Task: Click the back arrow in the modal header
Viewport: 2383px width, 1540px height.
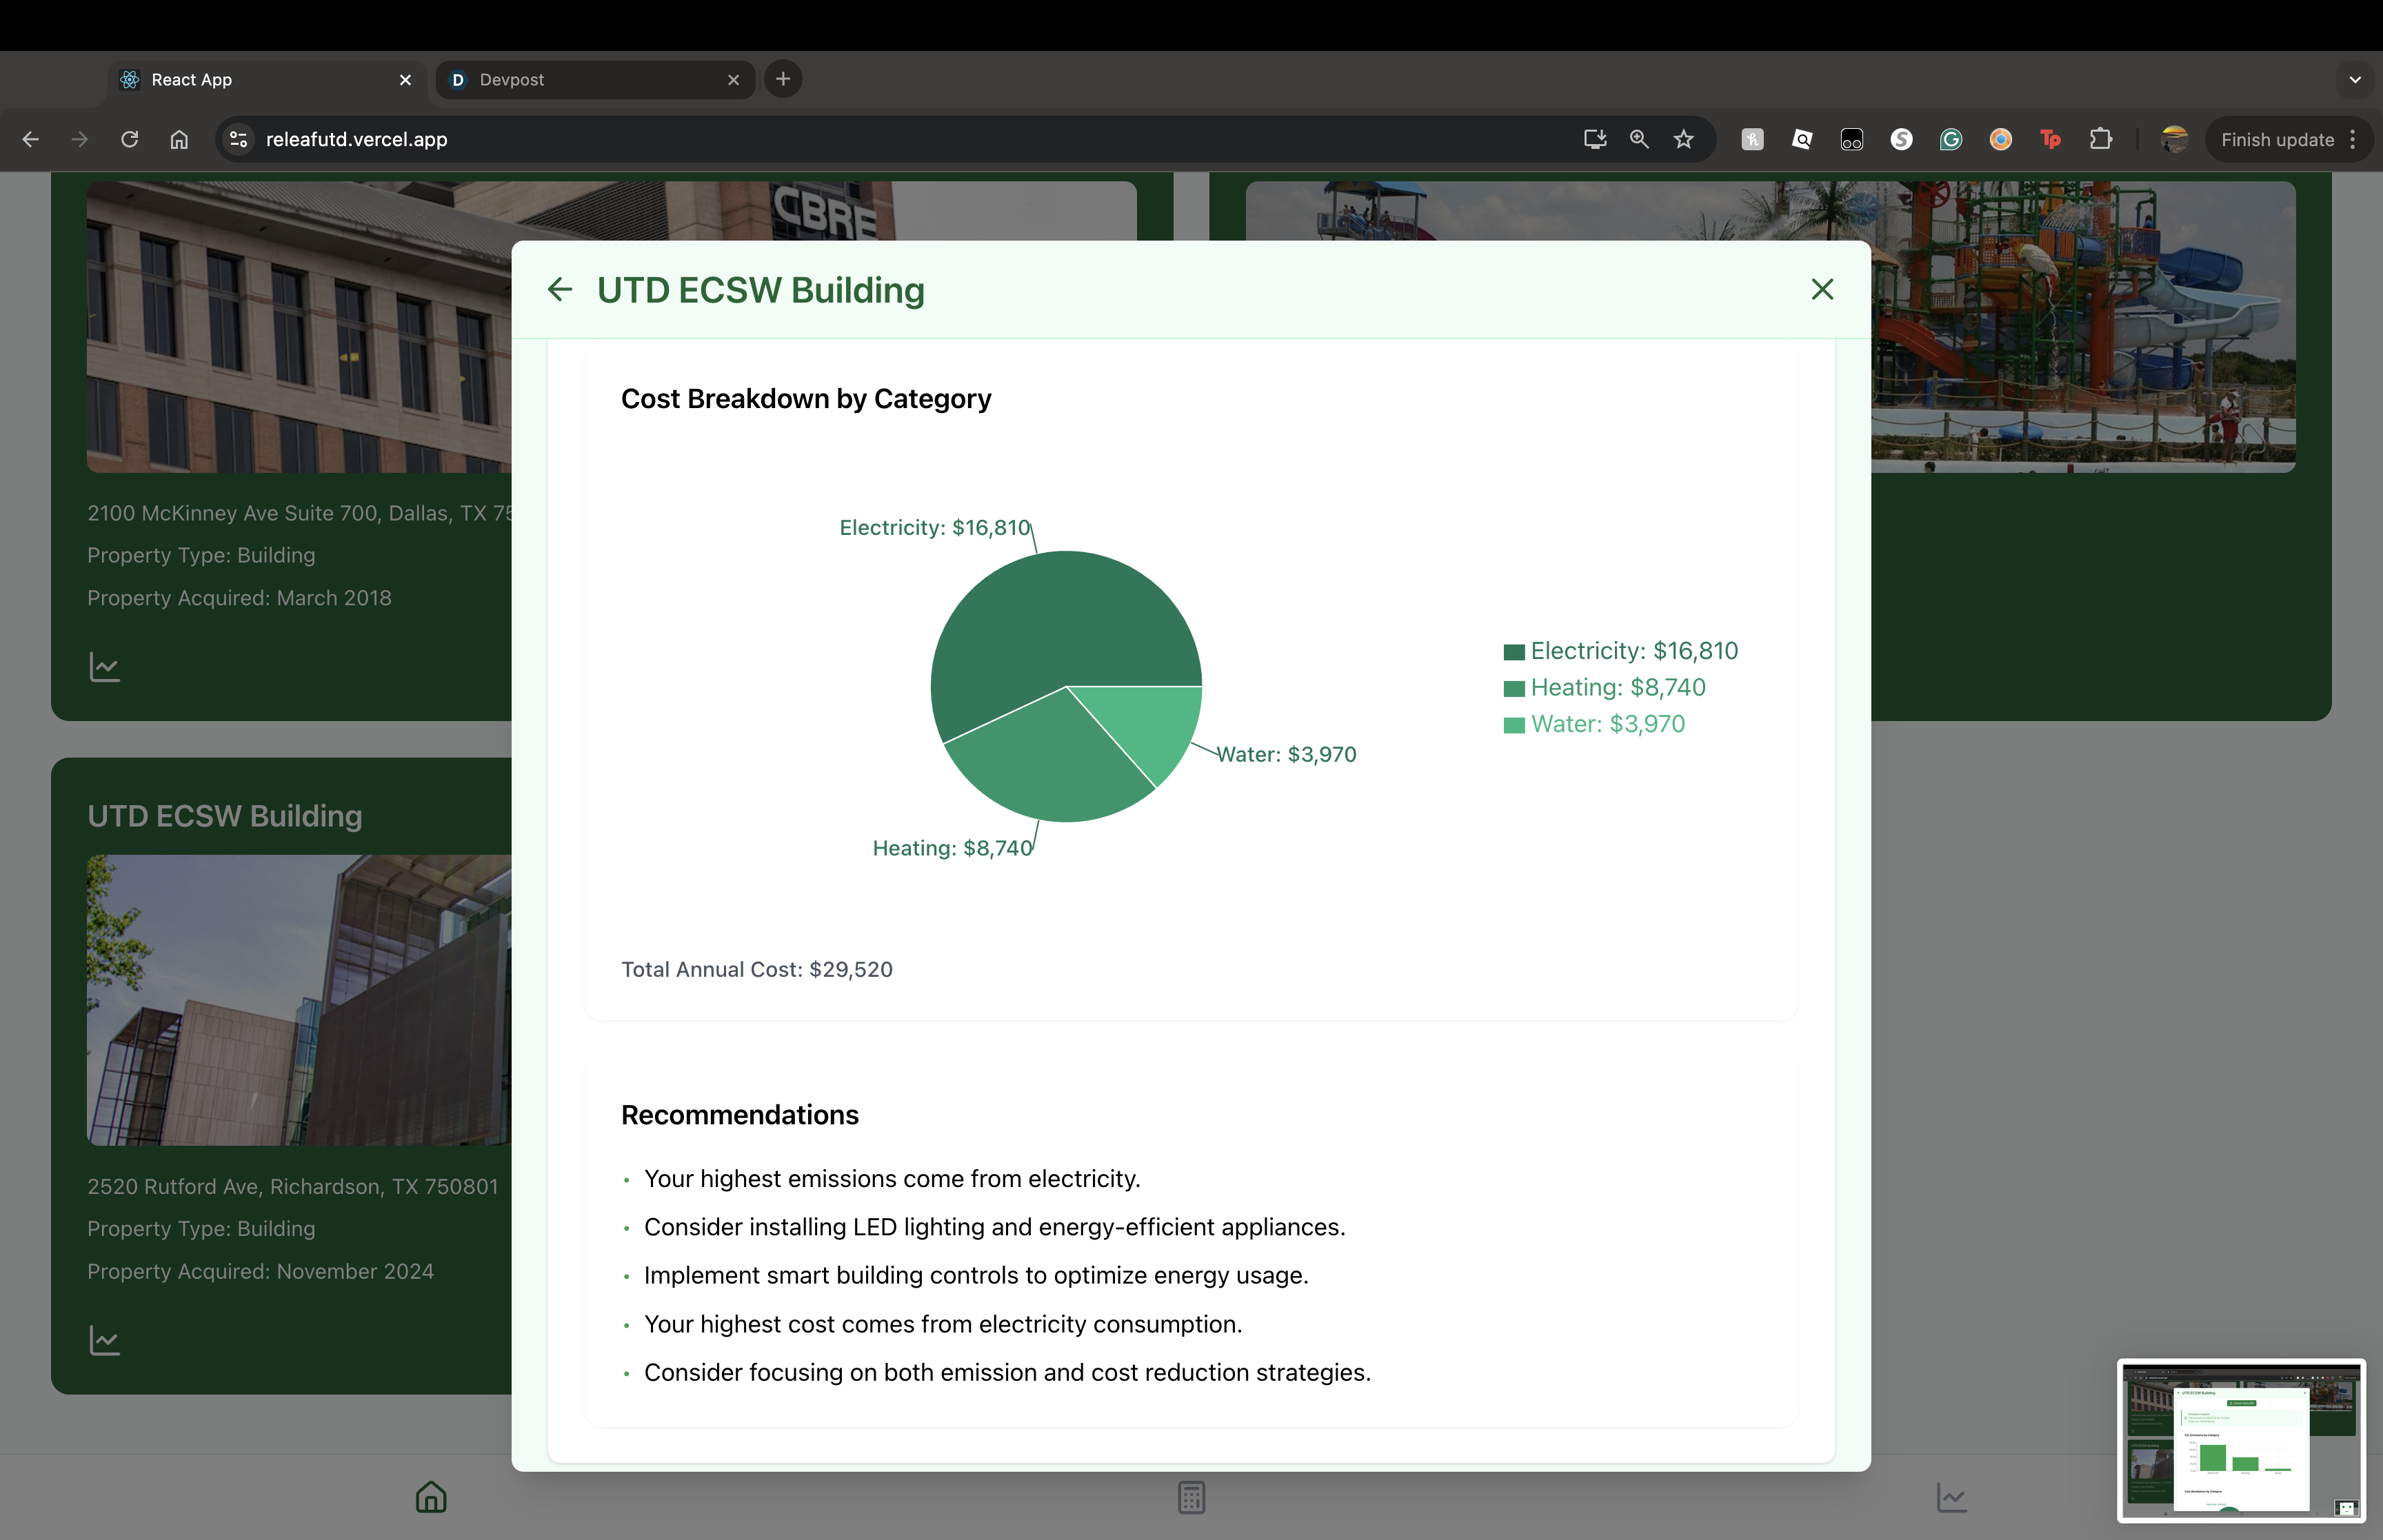Action: [560, 290]
